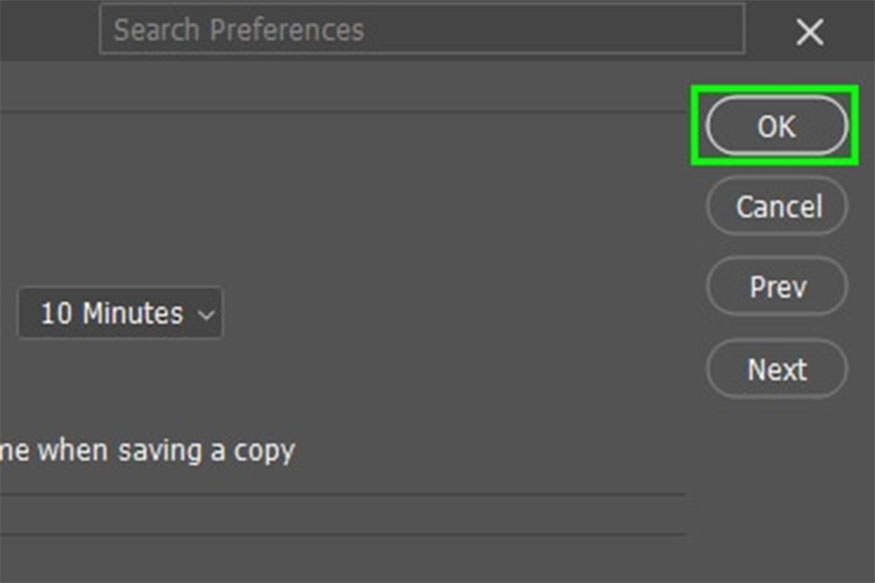The width and height of the screenshot is (875, 583).
Task: Go to previous preferences page with Prev
Action: (776, 288)
